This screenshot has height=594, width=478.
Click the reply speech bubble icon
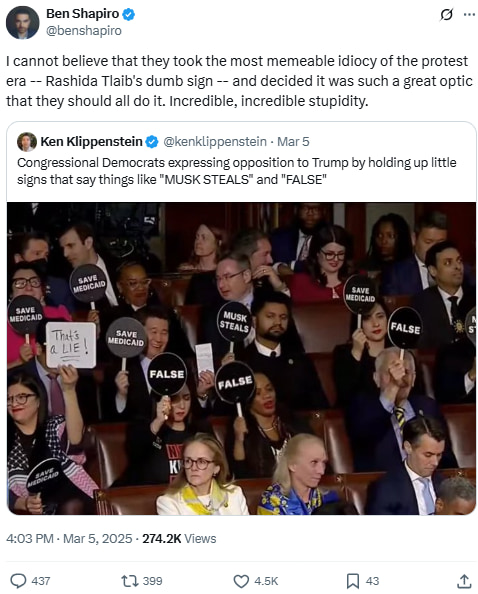point(18,581)
